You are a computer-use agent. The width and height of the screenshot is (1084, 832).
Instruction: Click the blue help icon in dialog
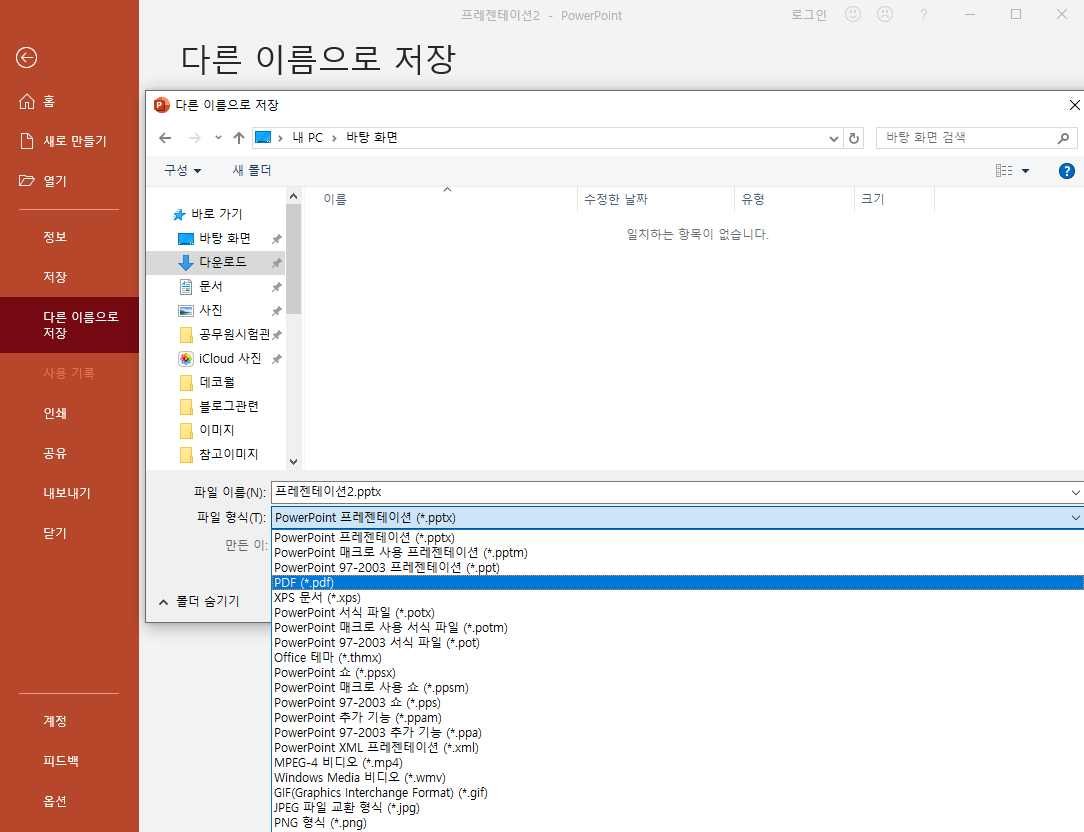[x=1067, y=171]
